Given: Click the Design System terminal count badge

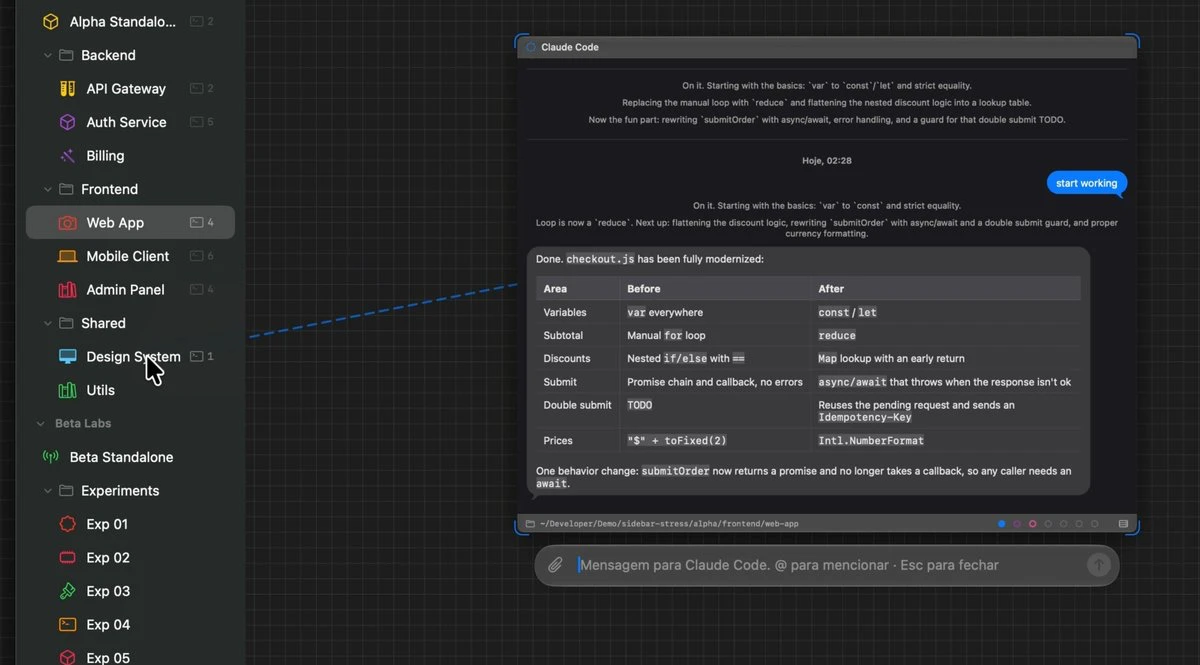Looking at the screenshot, I should [202, 357].
